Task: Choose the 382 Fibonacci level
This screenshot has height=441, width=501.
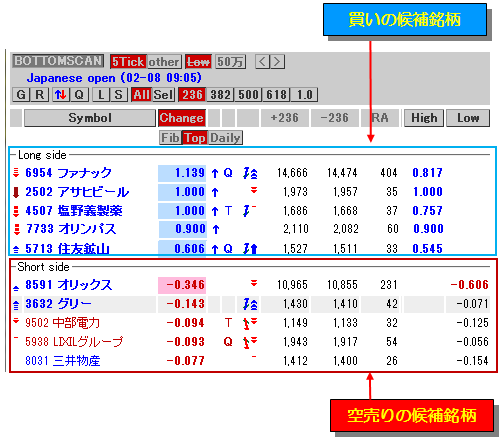Action: coord(220,95)
